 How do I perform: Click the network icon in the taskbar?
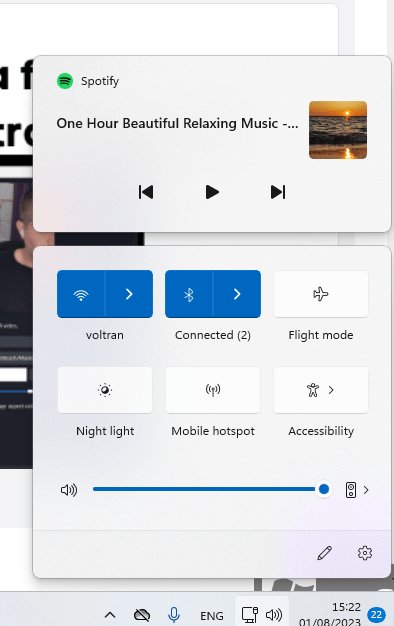click(250, 615)
